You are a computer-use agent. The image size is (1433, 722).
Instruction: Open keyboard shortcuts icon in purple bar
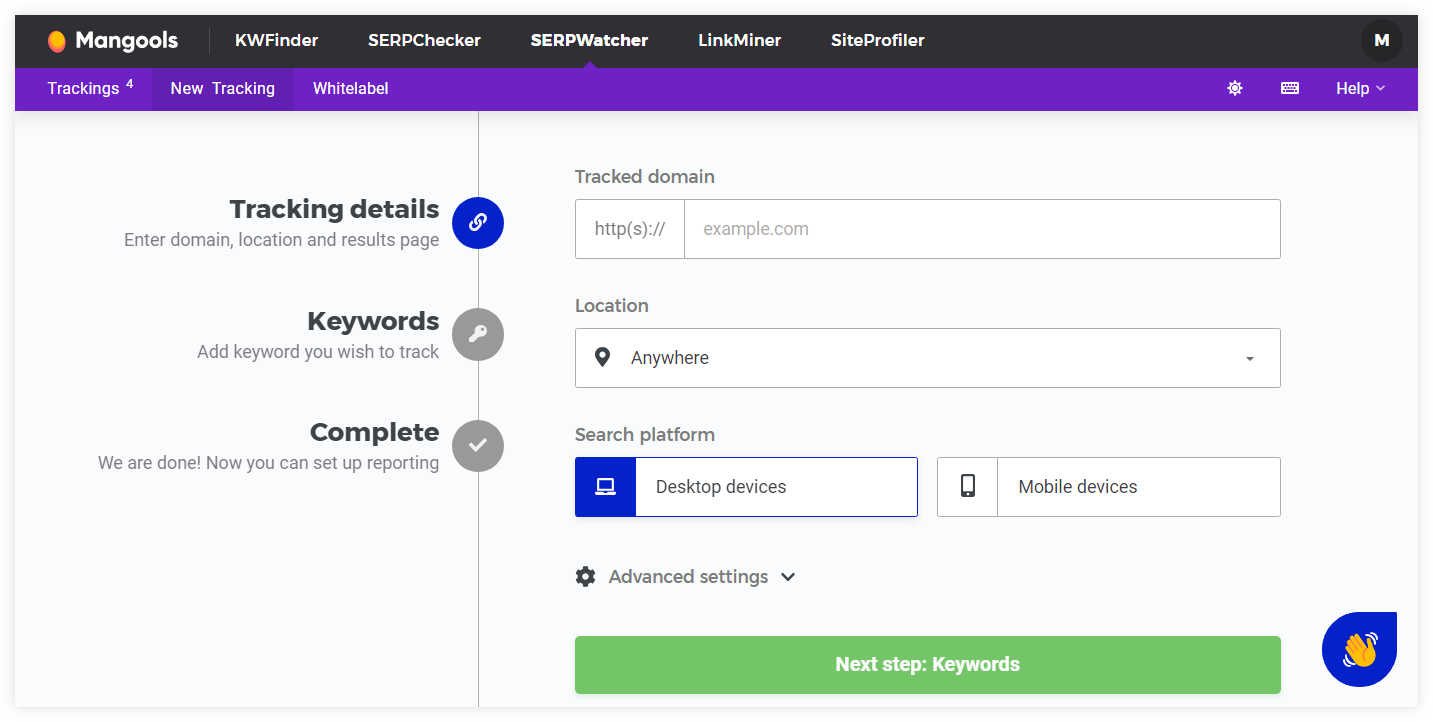[x=1289, y=88]
